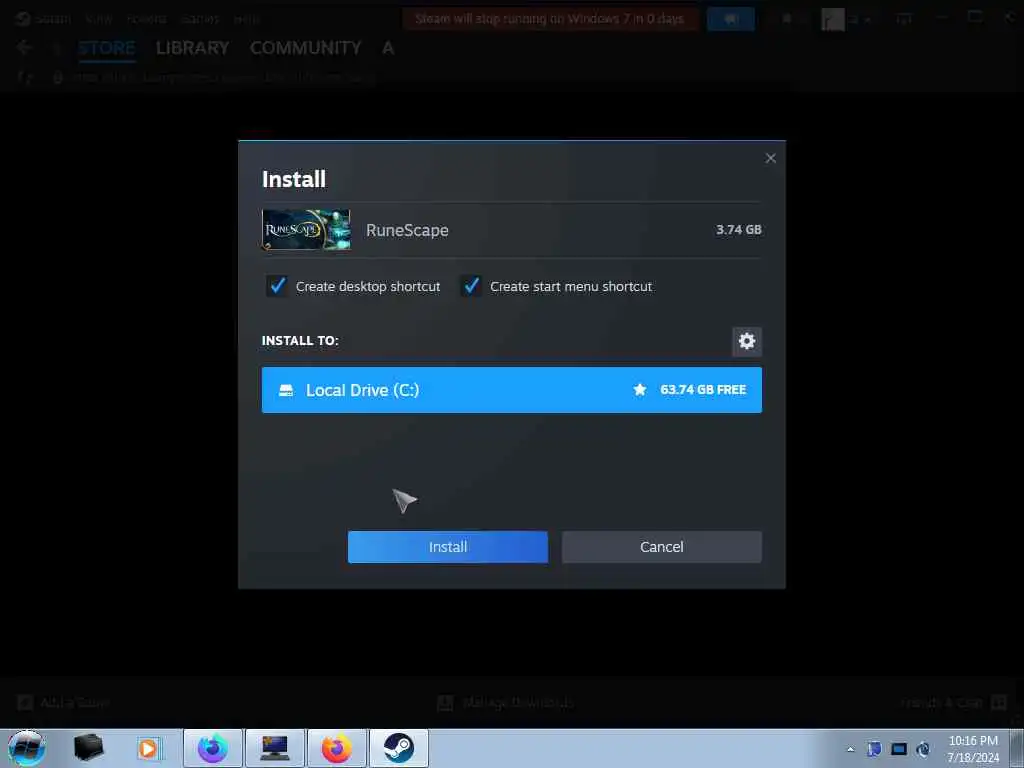Click the taskbar clock showing 10:16 PM
Viewport: 1024px width, 768px height.
pyautogui.click(x=973, y=748)
